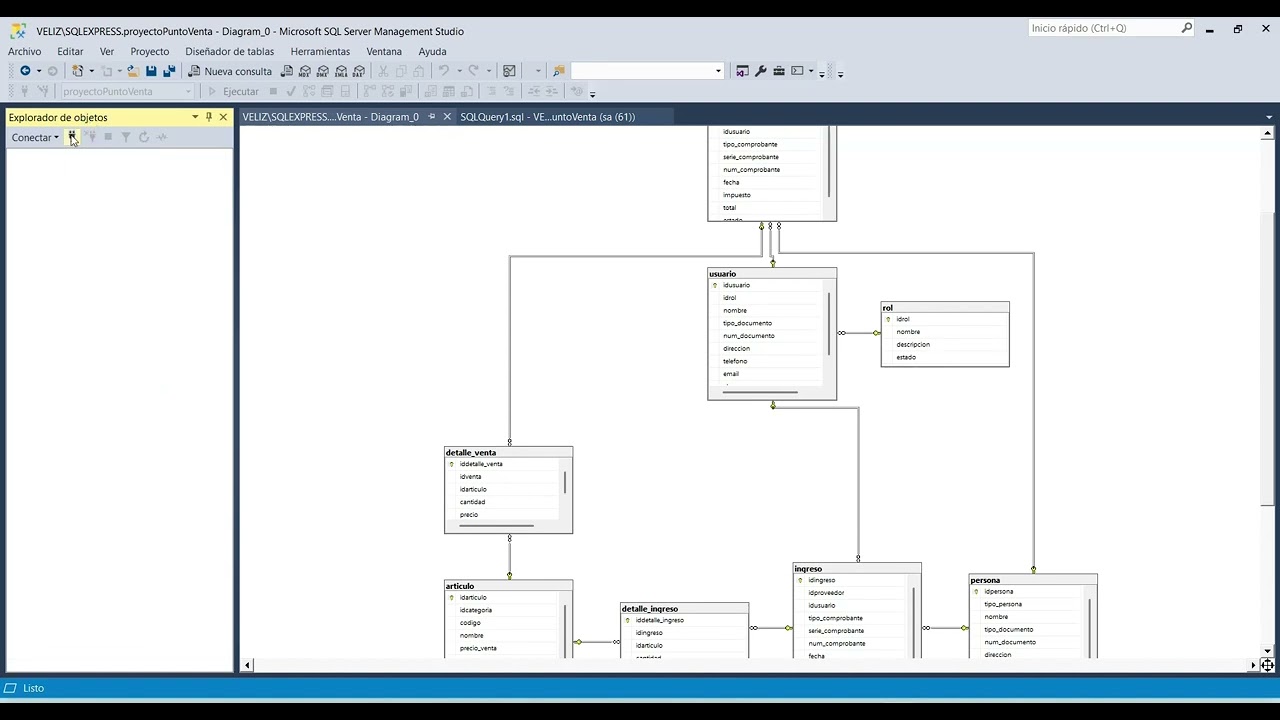Screen dimensions: 1280x720
Task: Open the Editar menu
Action: (70, 51)
